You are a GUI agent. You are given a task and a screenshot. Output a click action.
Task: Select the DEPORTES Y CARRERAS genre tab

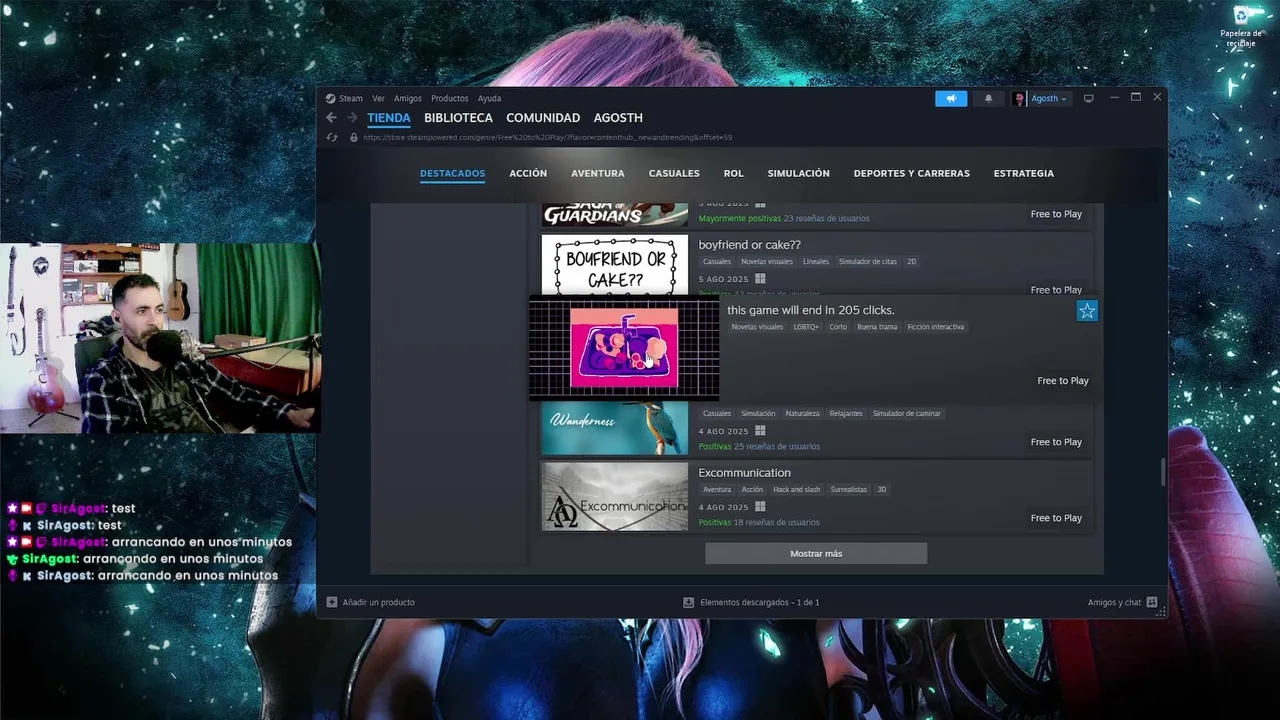[911, 173]
